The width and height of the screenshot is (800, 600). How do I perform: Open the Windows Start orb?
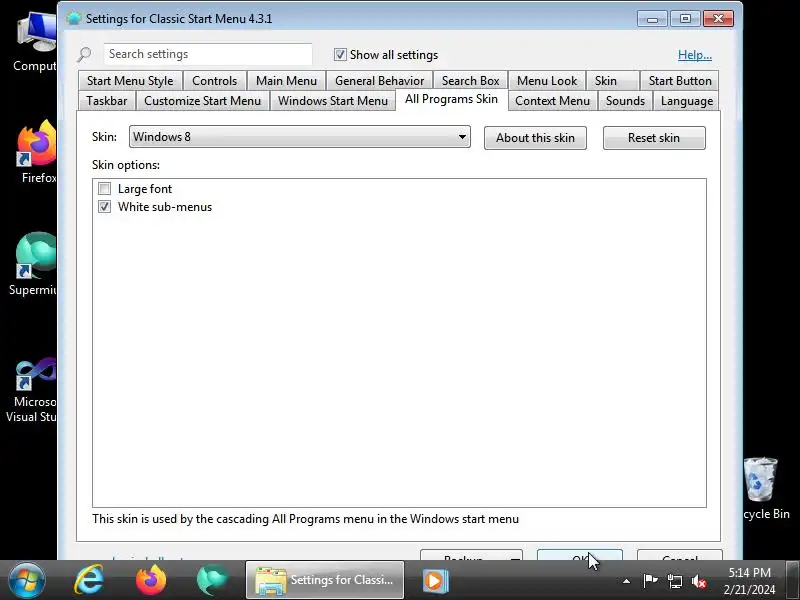click(27, 580)
